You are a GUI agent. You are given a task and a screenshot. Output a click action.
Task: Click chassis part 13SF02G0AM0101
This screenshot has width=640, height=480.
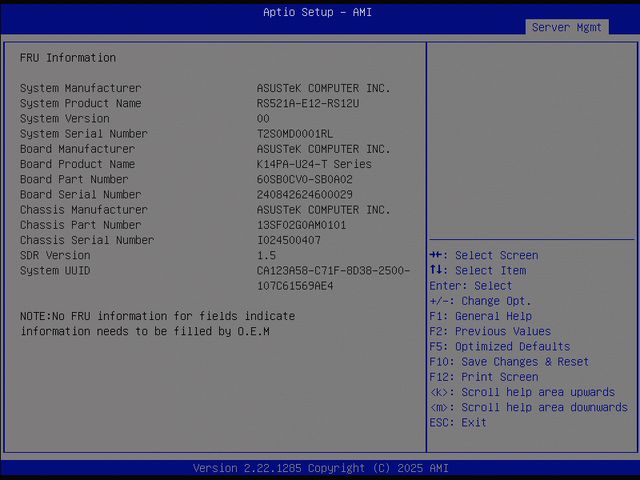coord(301,225)
